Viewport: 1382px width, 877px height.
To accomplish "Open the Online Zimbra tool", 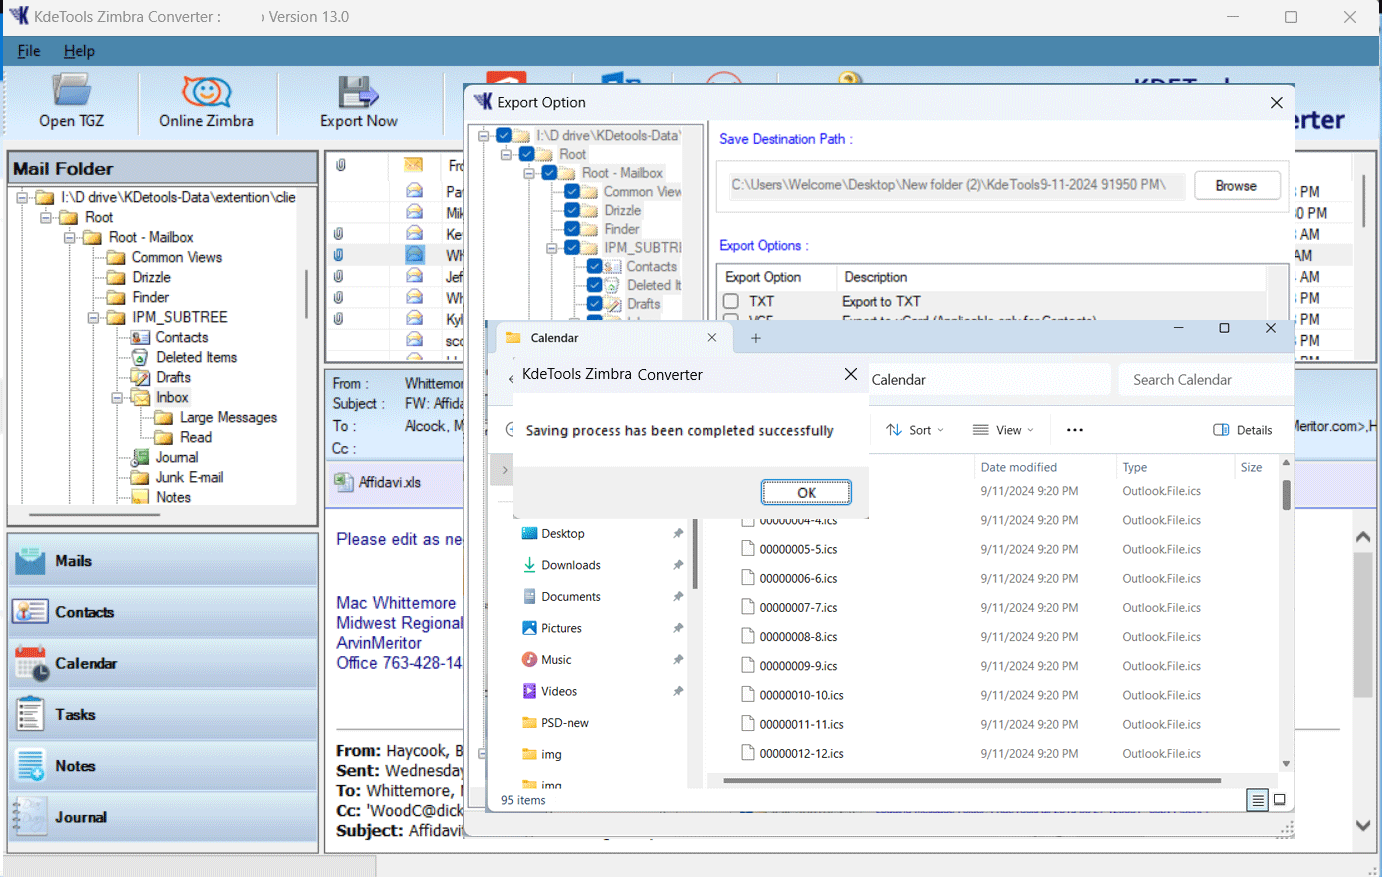I will pyautogui.click(x=206, y=91).
